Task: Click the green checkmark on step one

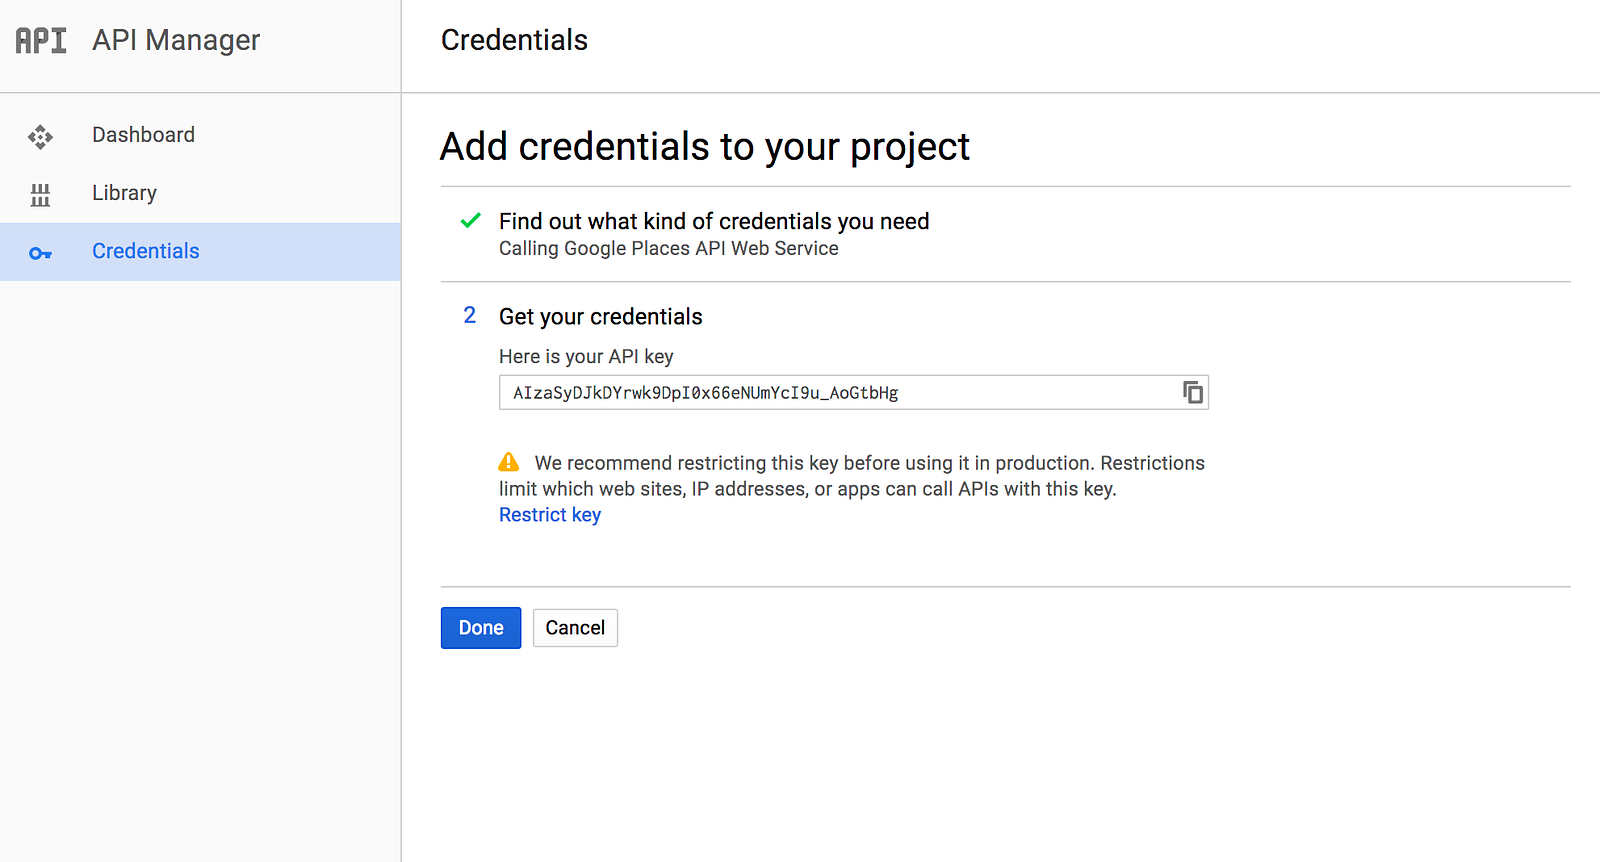Action: 470,221
